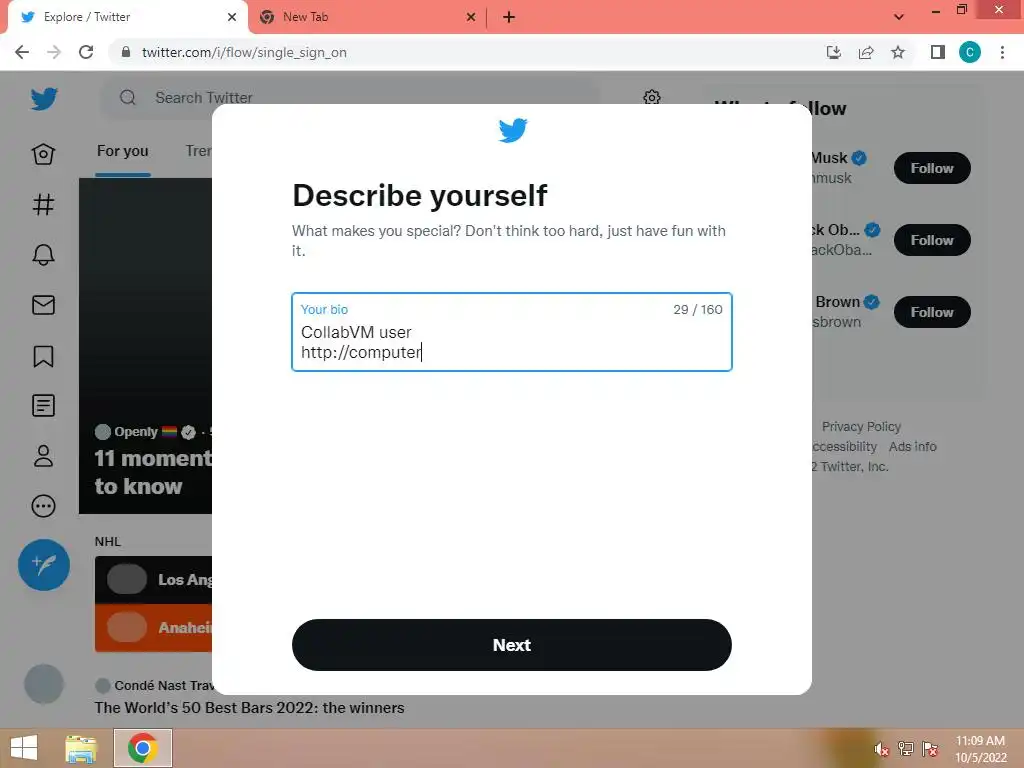Viewport: 1024px width, 768px height.
Task: Reload the page
Action: pos(86,52)
